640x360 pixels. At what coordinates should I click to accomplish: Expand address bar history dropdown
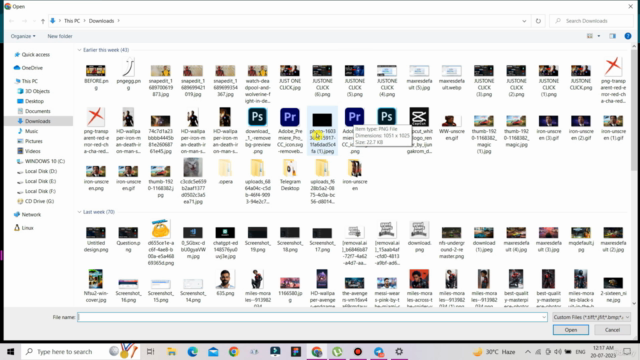(524, 21)
